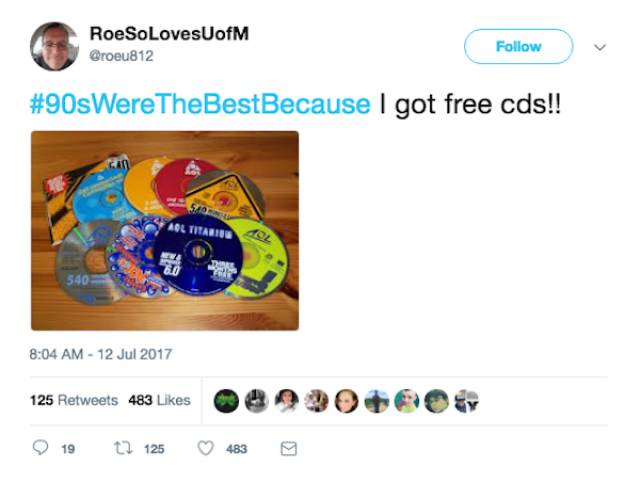640x481 pixels.
Task: Open RoeSoLovesUofM profile avatar
Action: coord(54,46)
